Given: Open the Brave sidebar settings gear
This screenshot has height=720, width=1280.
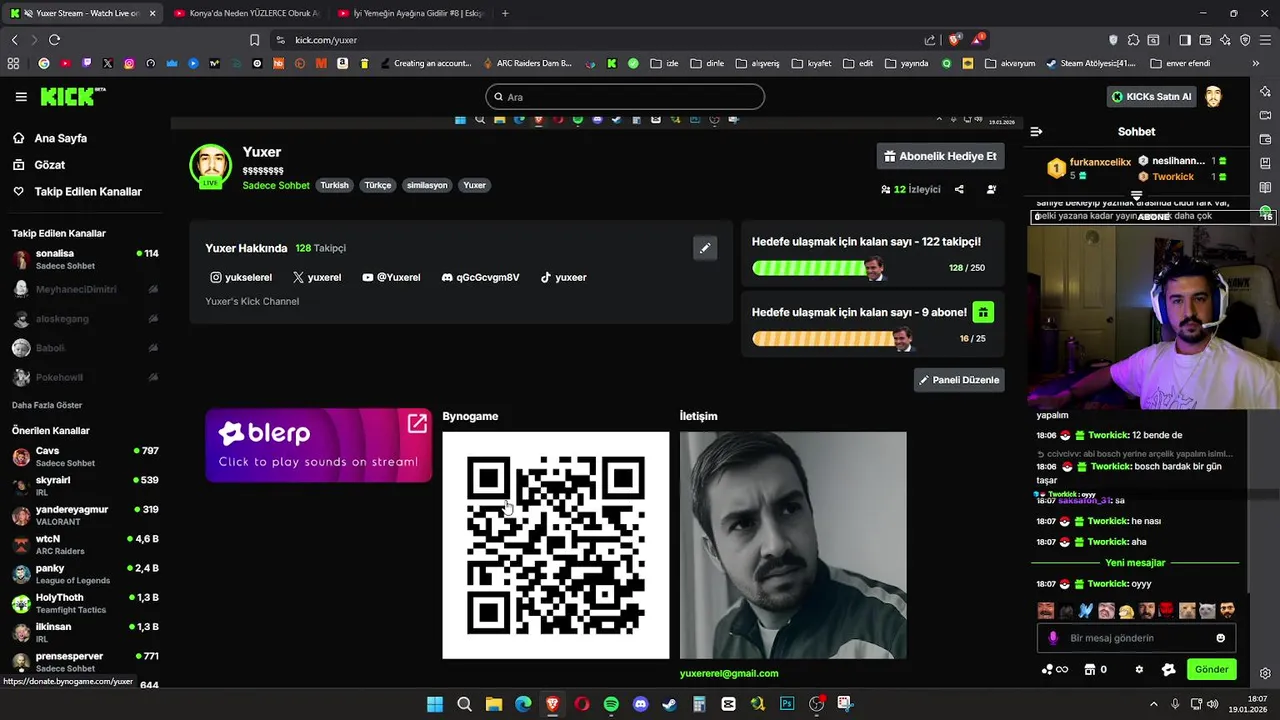Looking at the screenshot, I should 1265,673.
